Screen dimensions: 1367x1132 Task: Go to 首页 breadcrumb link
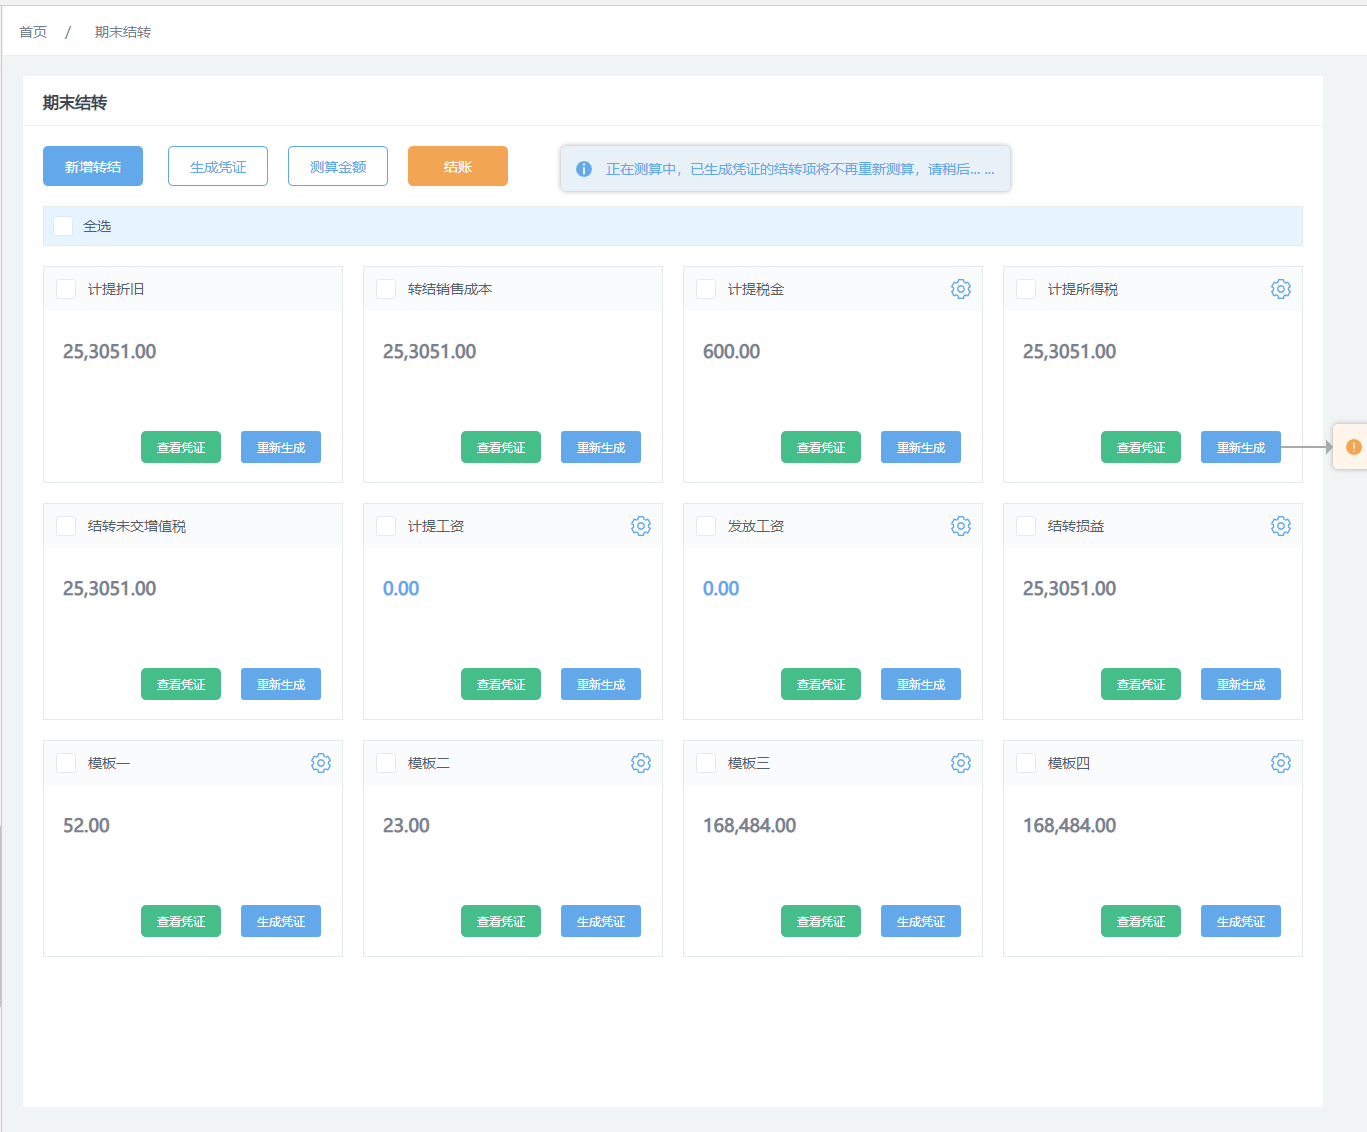click(33, 32)
